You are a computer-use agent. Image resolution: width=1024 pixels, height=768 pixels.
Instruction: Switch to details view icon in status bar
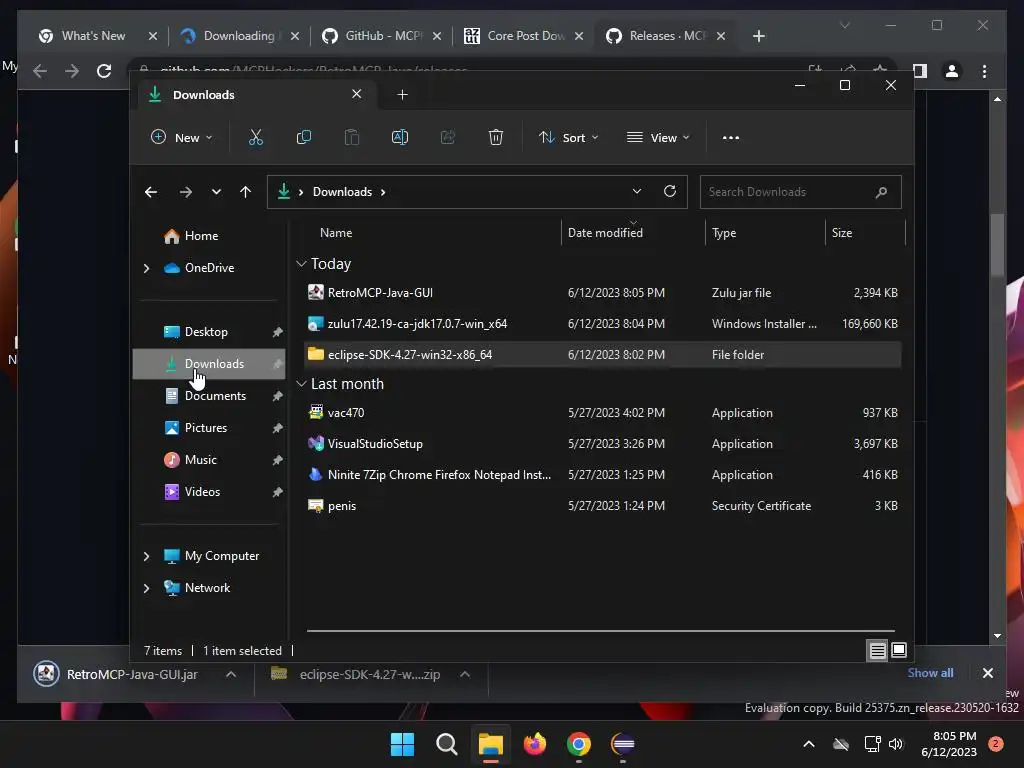pyautogui.click(x=877, y=650)
